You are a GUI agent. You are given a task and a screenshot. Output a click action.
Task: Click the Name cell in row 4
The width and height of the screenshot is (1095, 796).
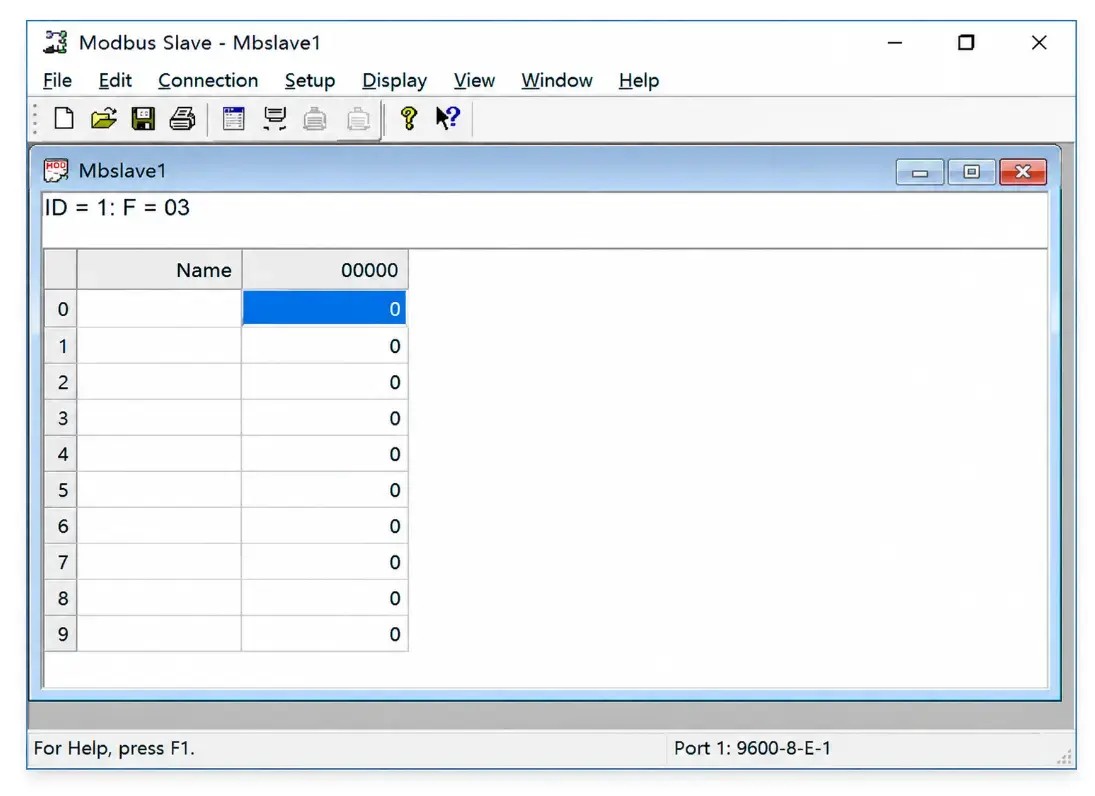tap(159, 454)
